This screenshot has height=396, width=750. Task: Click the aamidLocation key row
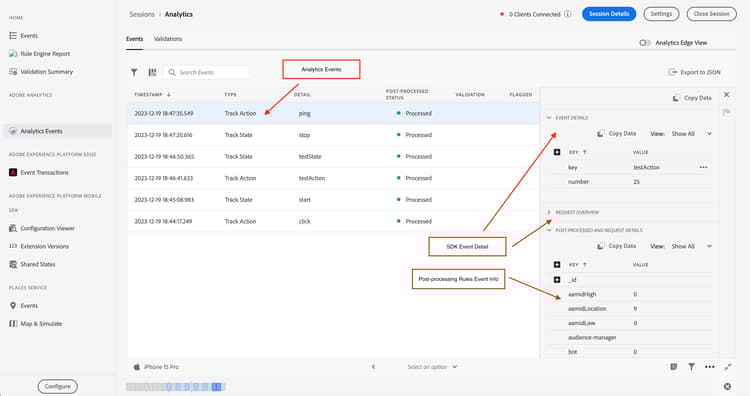pos(630,309)
